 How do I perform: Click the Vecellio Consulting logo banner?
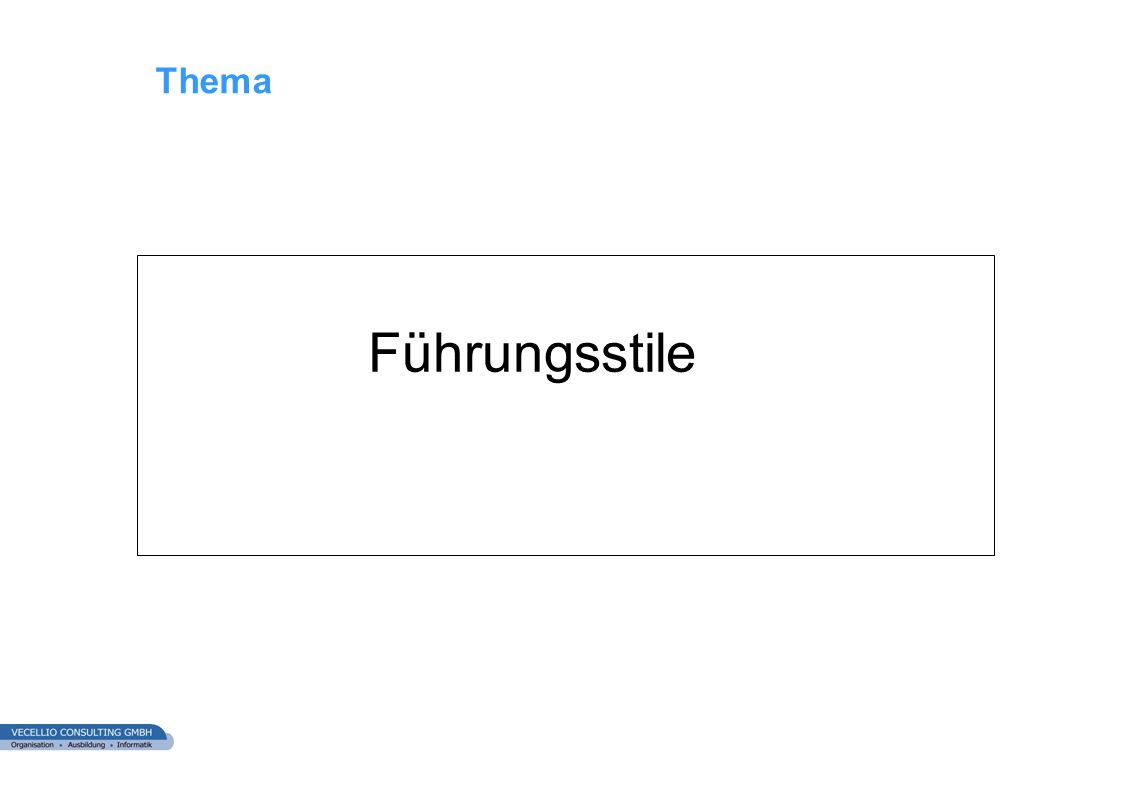point(87,738)
